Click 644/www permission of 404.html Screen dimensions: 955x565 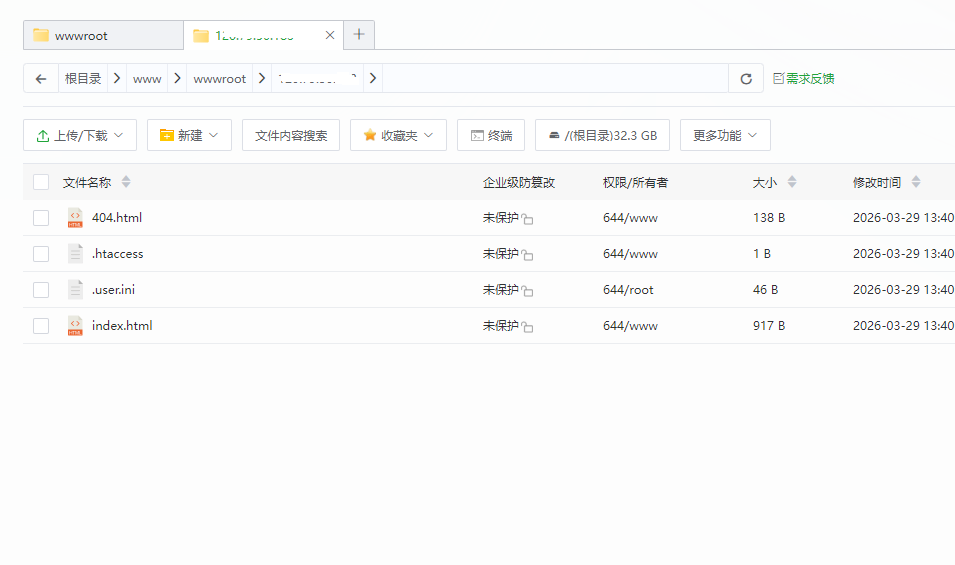pyautogui.click(x=630, y=218)
